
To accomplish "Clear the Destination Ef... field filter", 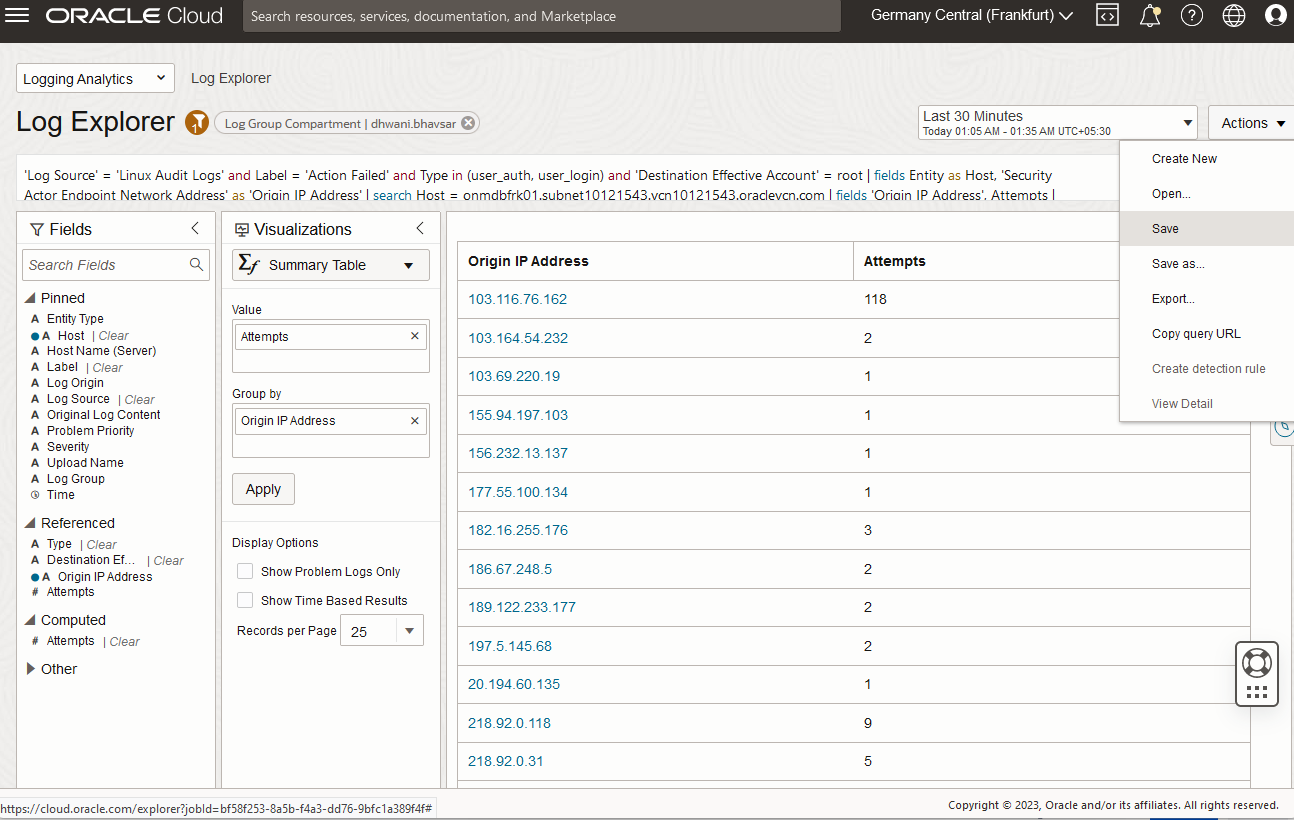I will click(x=169, y=561).
